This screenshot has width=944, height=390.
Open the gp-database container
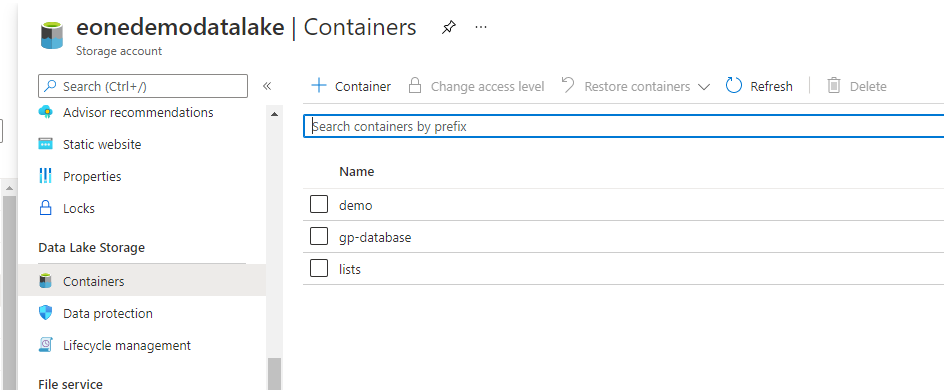pos(375,238)
